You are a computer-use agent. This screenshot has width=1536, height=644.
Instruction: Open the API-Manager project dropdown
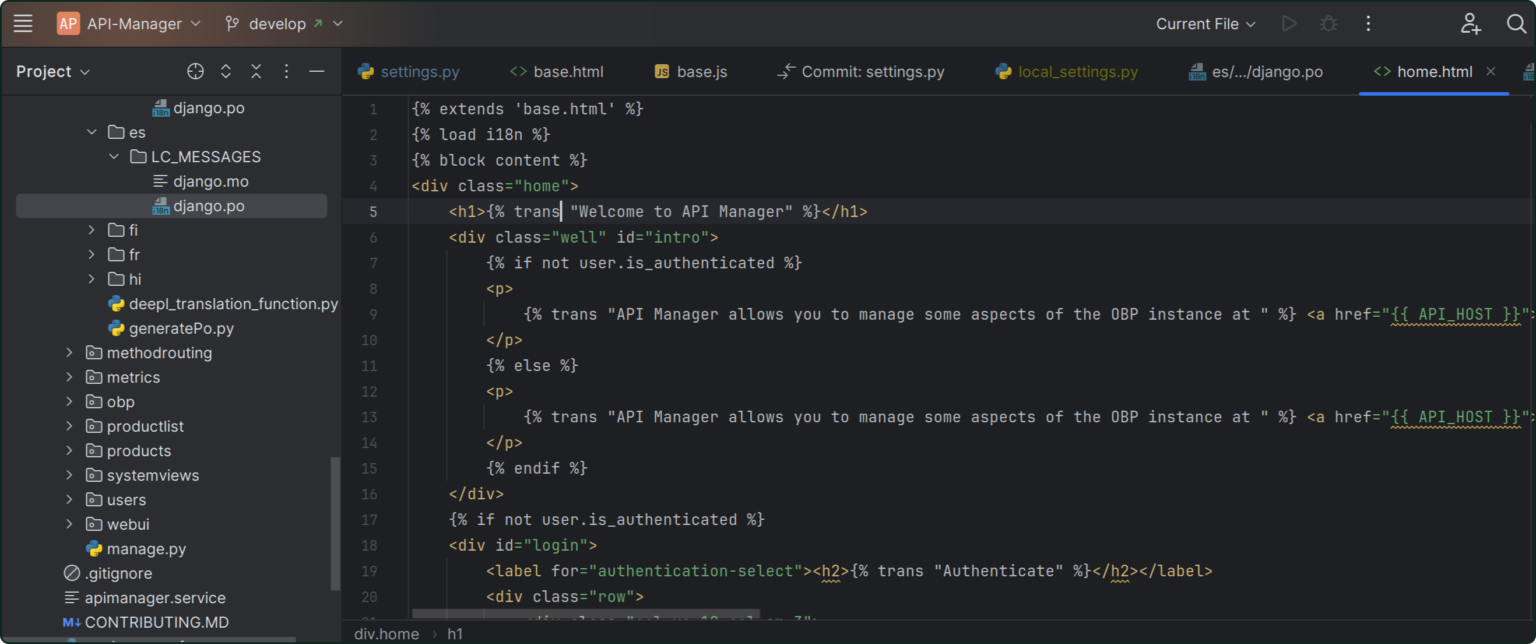tap(130, 24)
